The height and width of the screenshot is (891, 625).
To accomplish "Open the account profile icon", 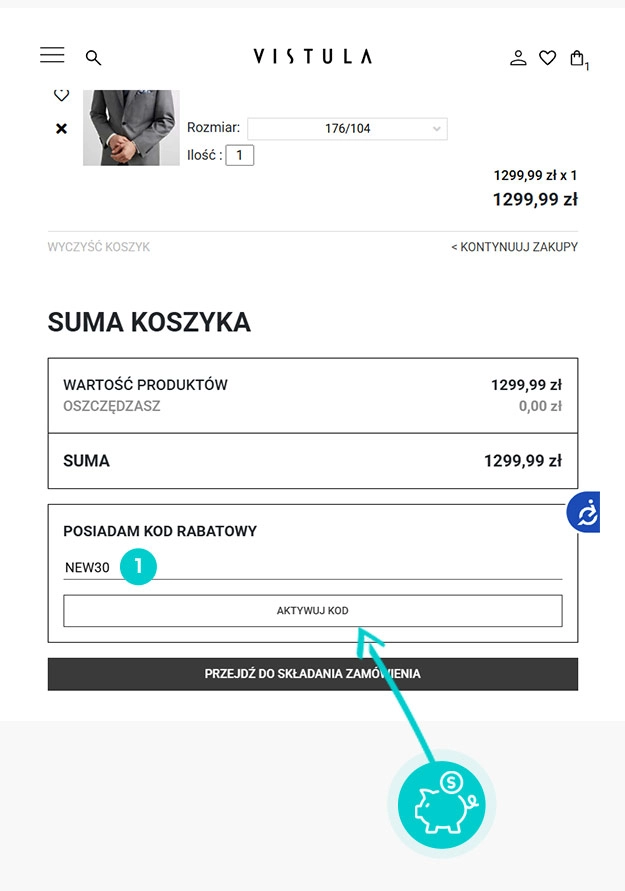I will tap(518, 57).
